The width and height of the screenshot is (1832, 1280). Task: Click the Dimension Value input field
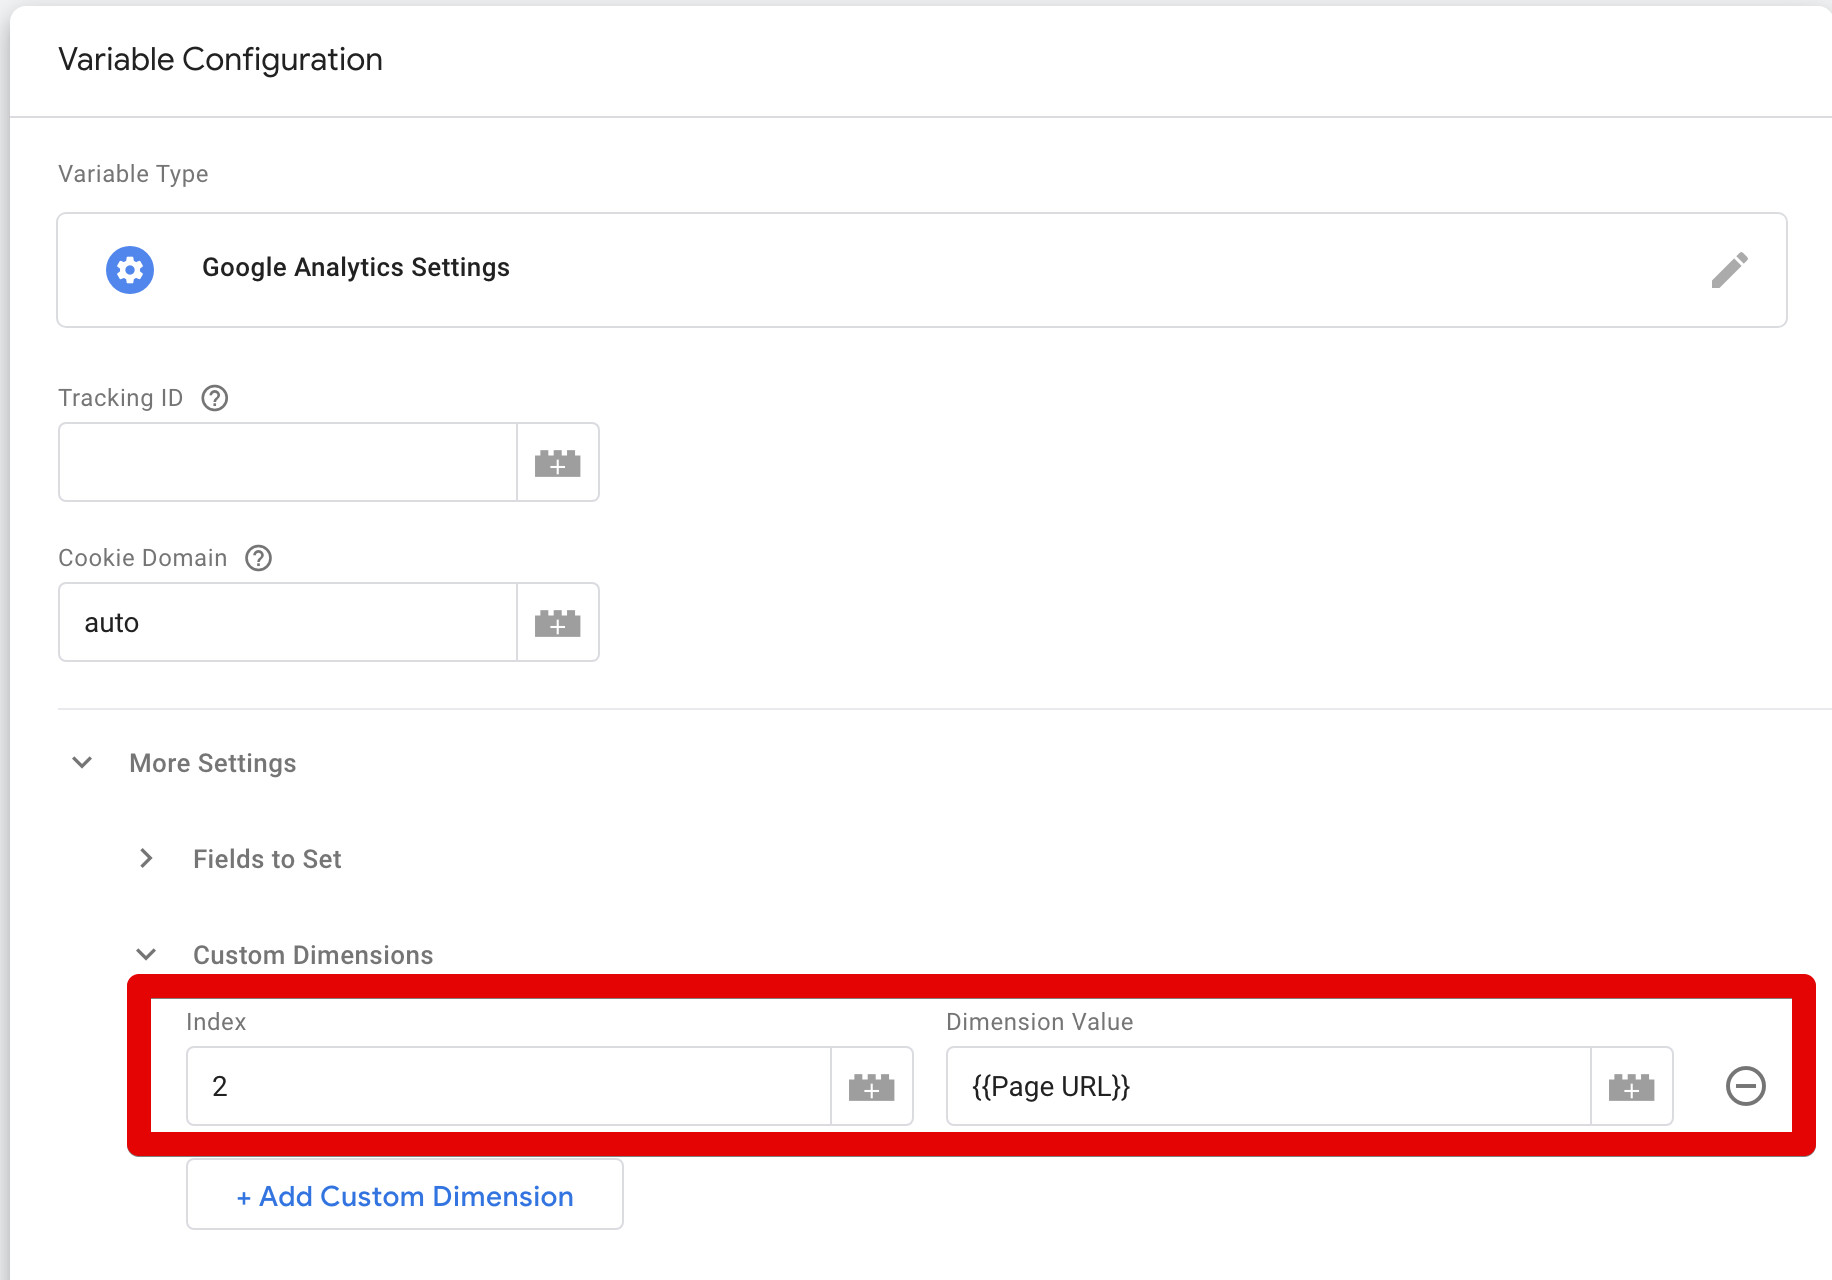point(1269,1086)
